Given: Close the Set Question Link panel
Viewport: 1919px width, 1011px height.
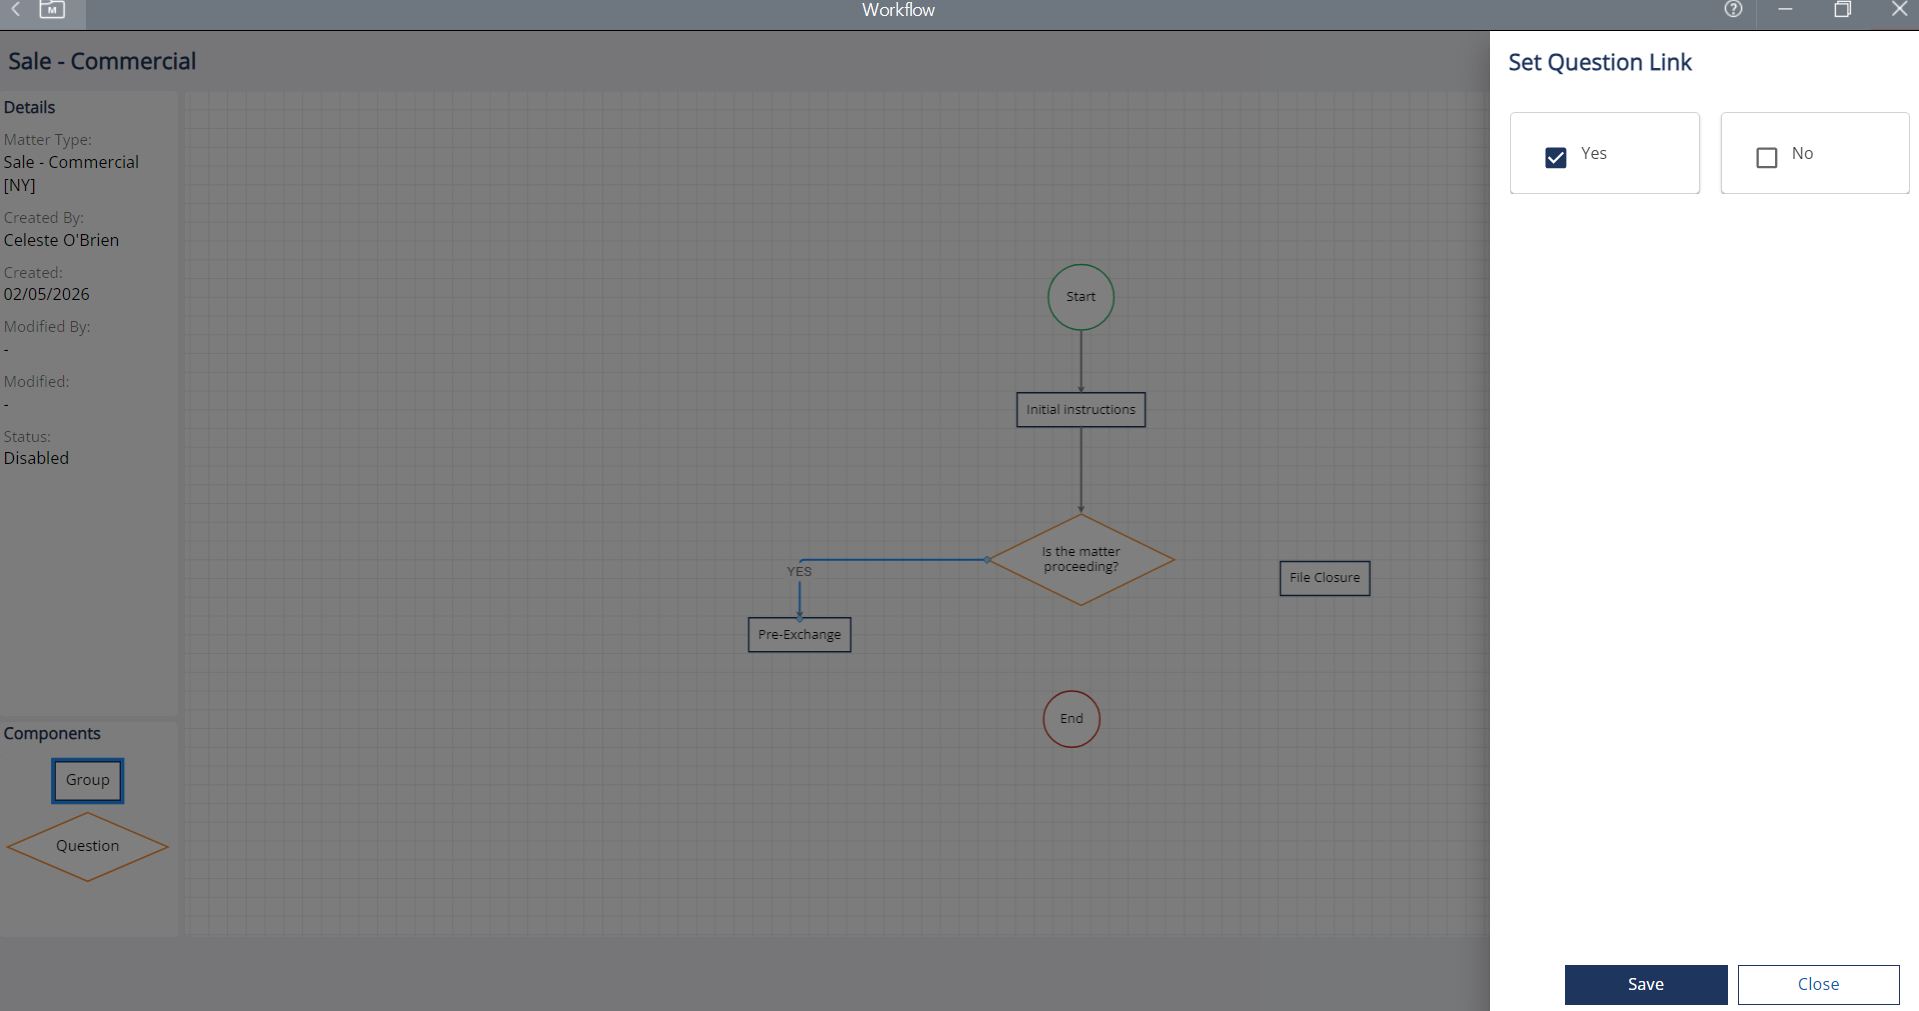Looking at the screenshot, I should click(x=1817, y=984).
